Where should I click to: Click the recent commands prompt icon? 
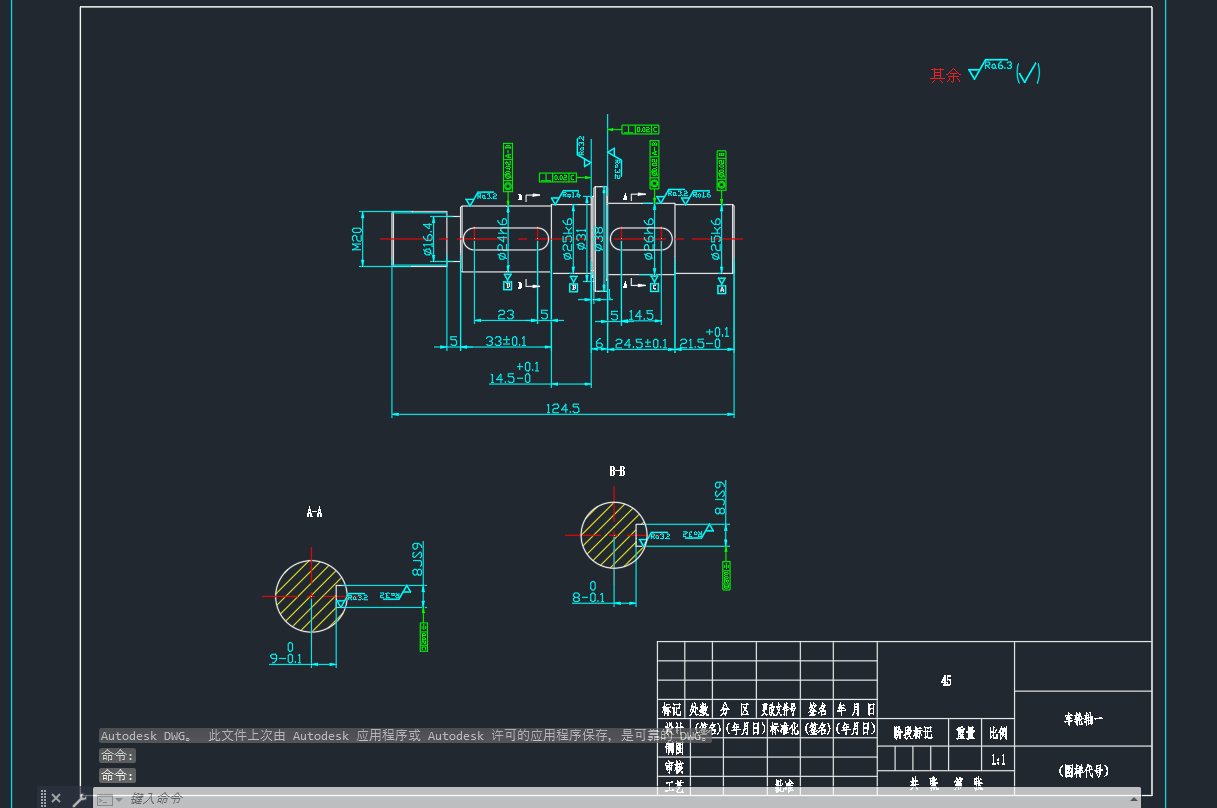pyautogui.click(x=104, y=799)
